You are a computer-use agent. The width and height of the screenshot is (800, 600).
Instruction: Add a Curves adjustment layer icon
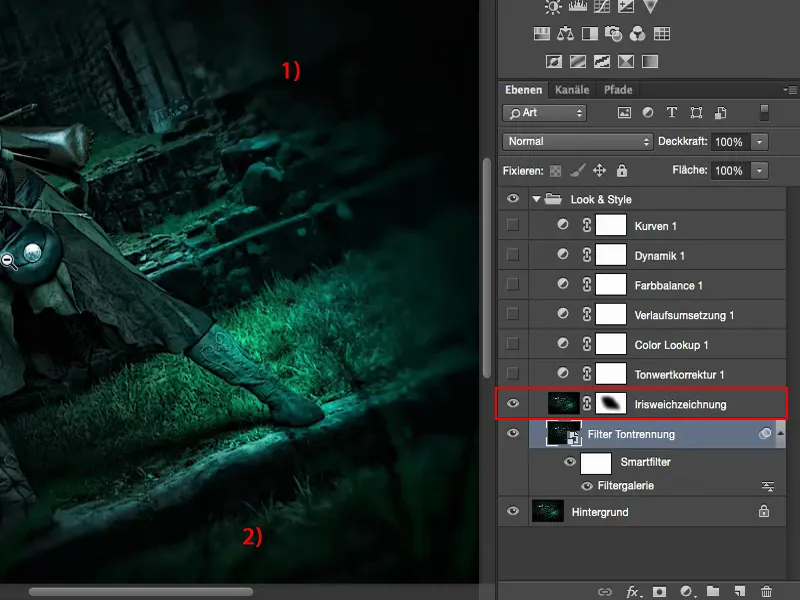click(x=602, y=6)
